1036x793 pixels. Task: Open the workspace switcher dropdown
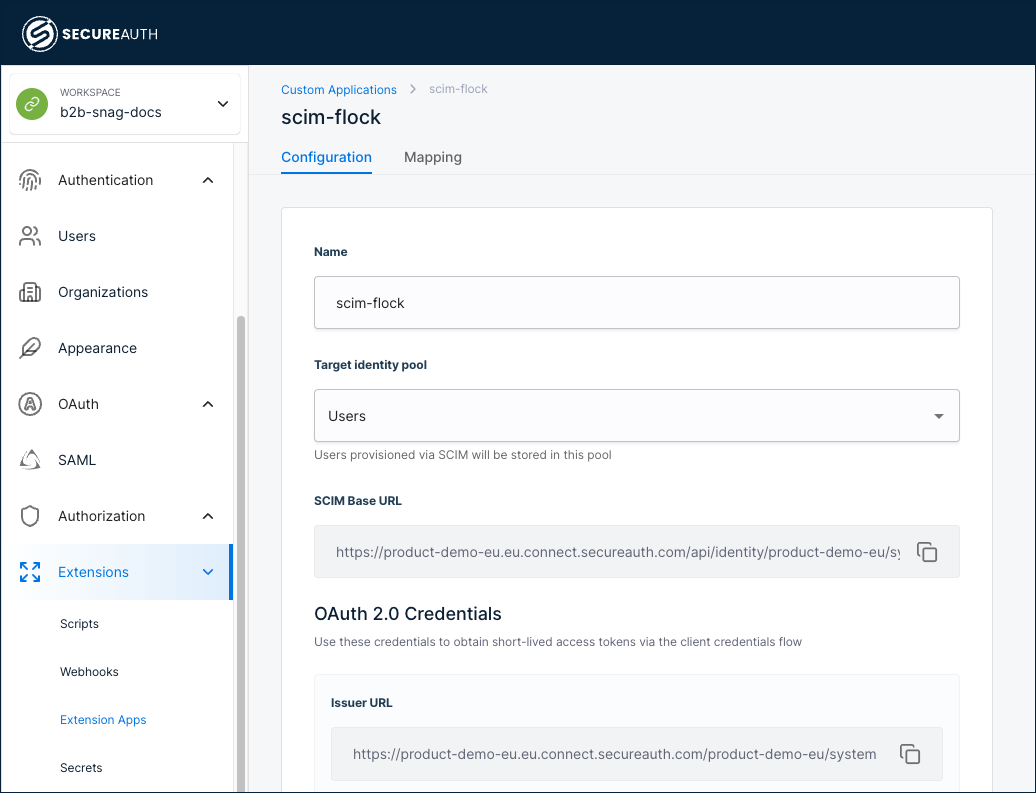tap(223, 104)
